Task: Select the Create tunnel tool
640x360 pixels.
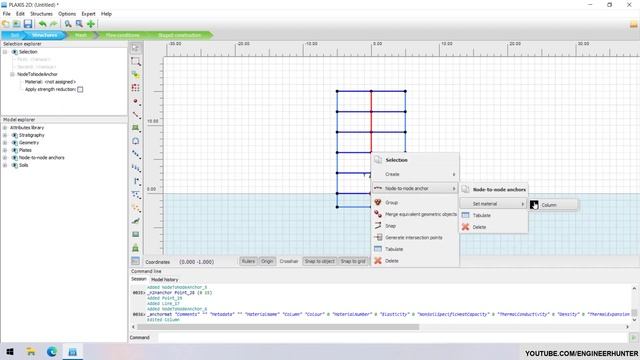Action: (136, 141)
